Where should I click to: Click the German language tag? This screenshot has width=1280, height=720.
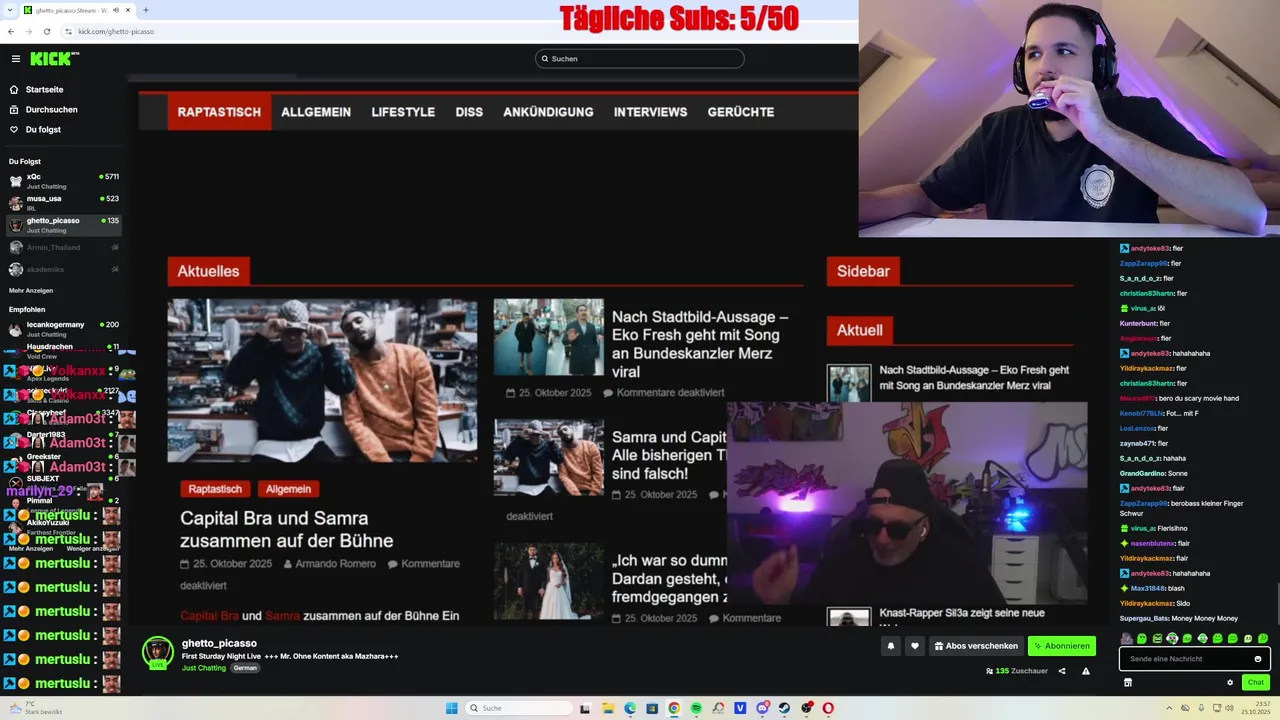pyautogui.click(x=245, y=668)
